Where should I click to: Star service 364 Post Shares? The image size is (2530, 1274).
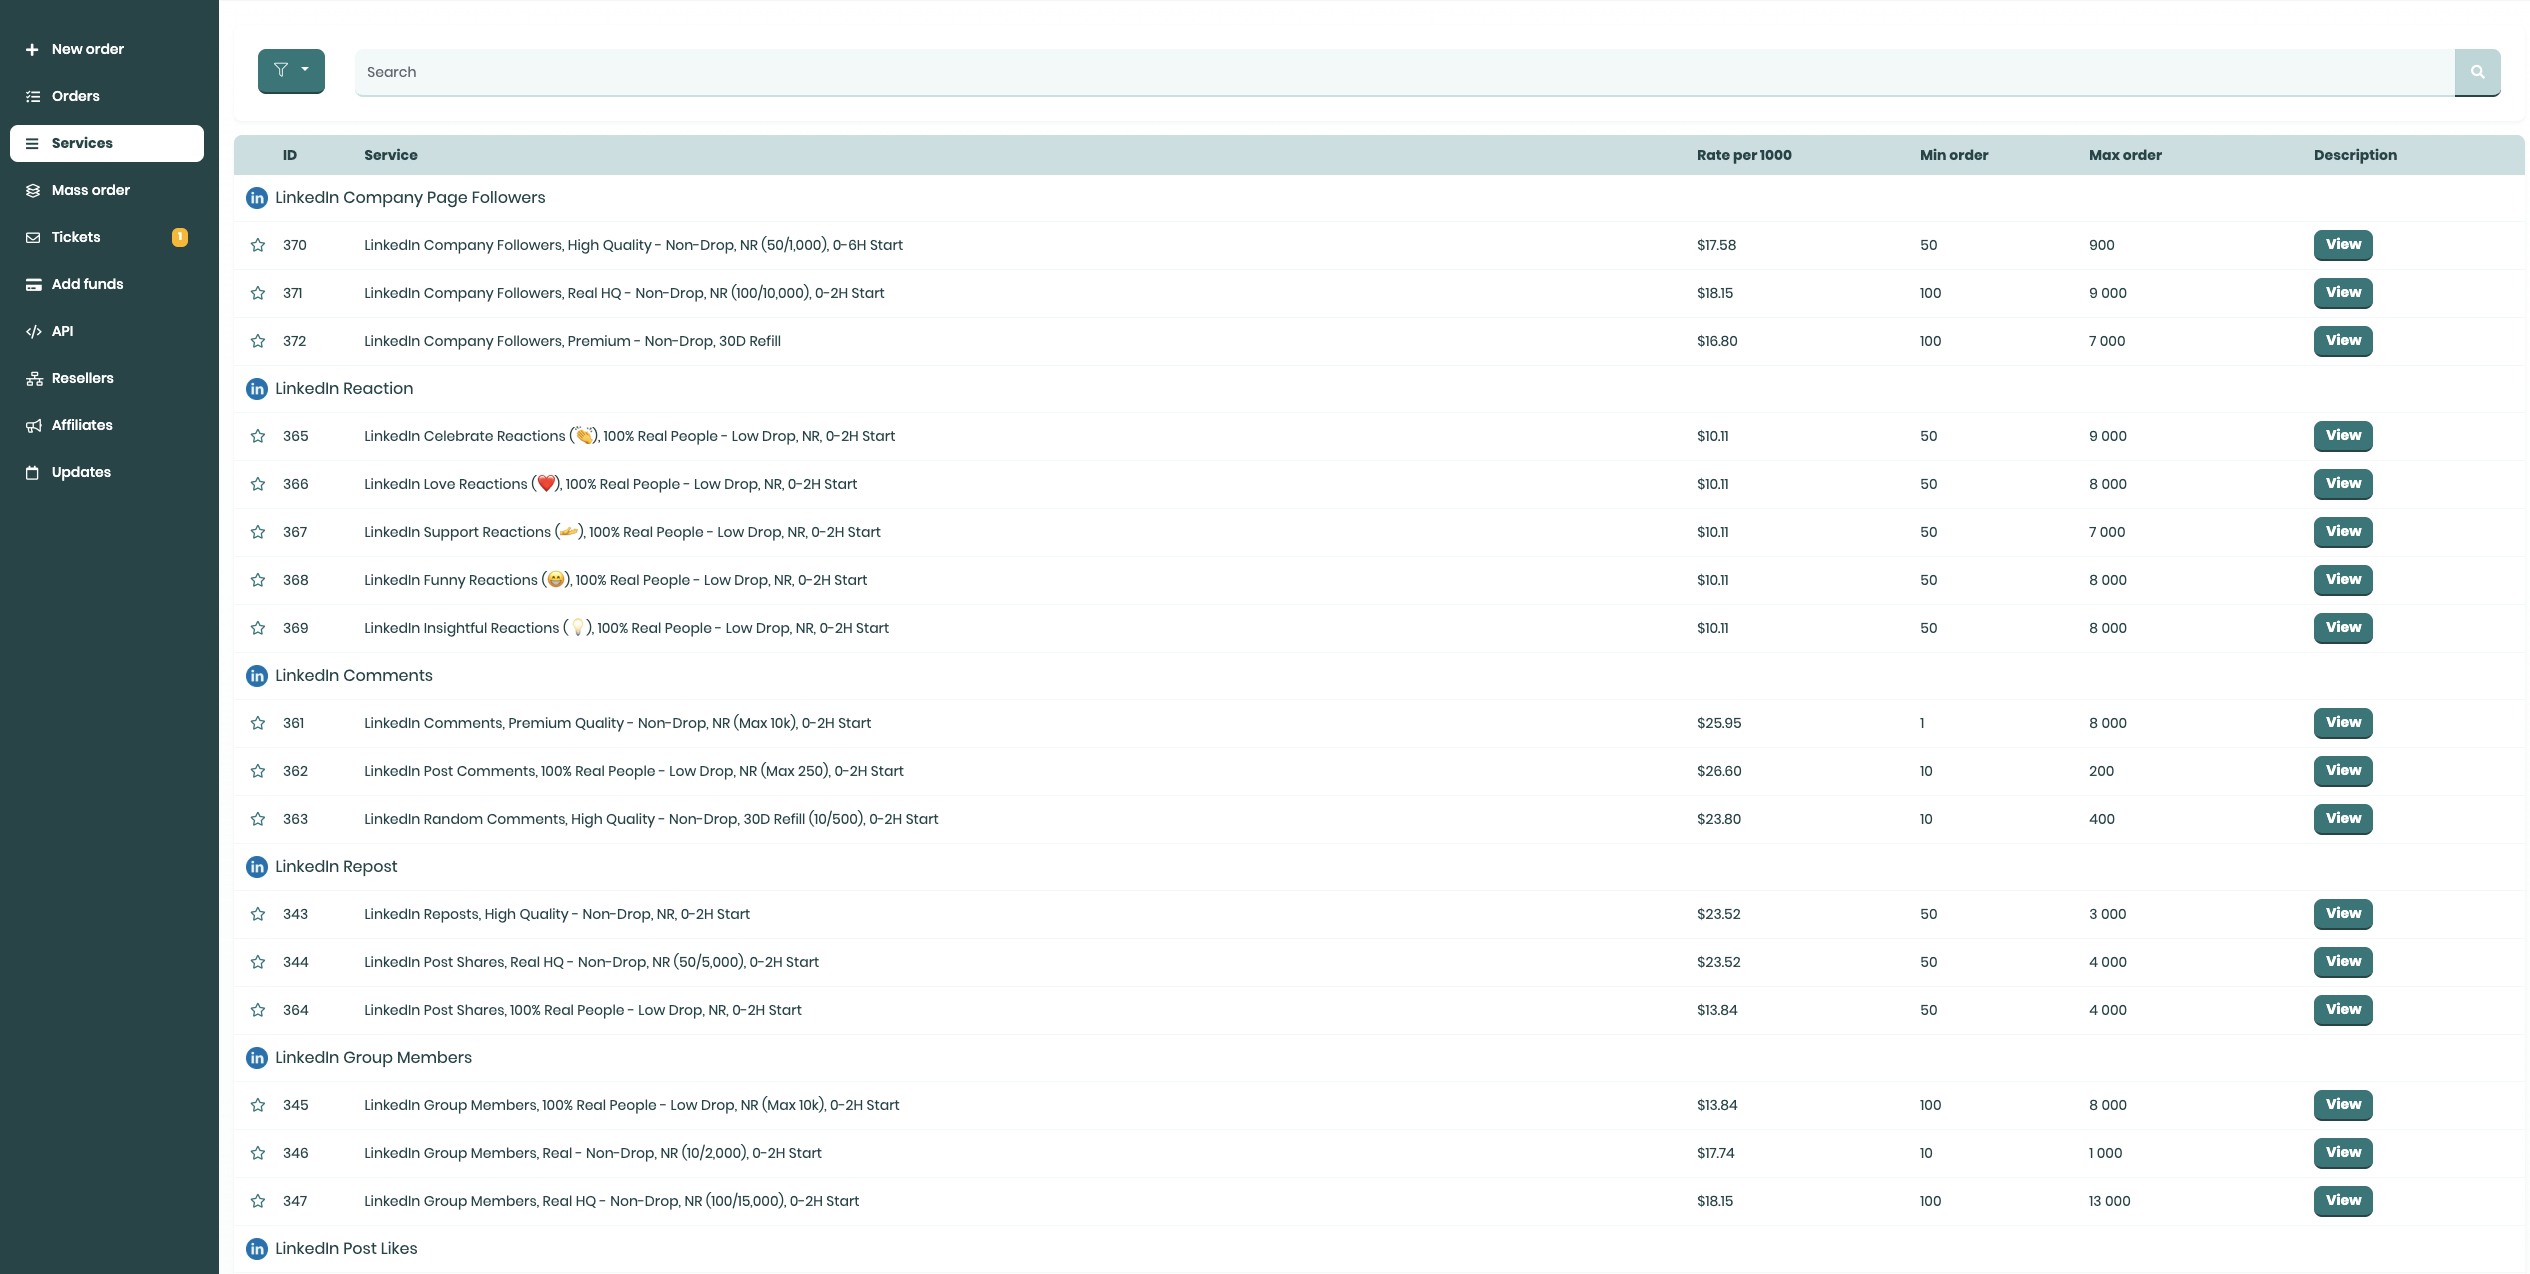tap(258, 1010)
